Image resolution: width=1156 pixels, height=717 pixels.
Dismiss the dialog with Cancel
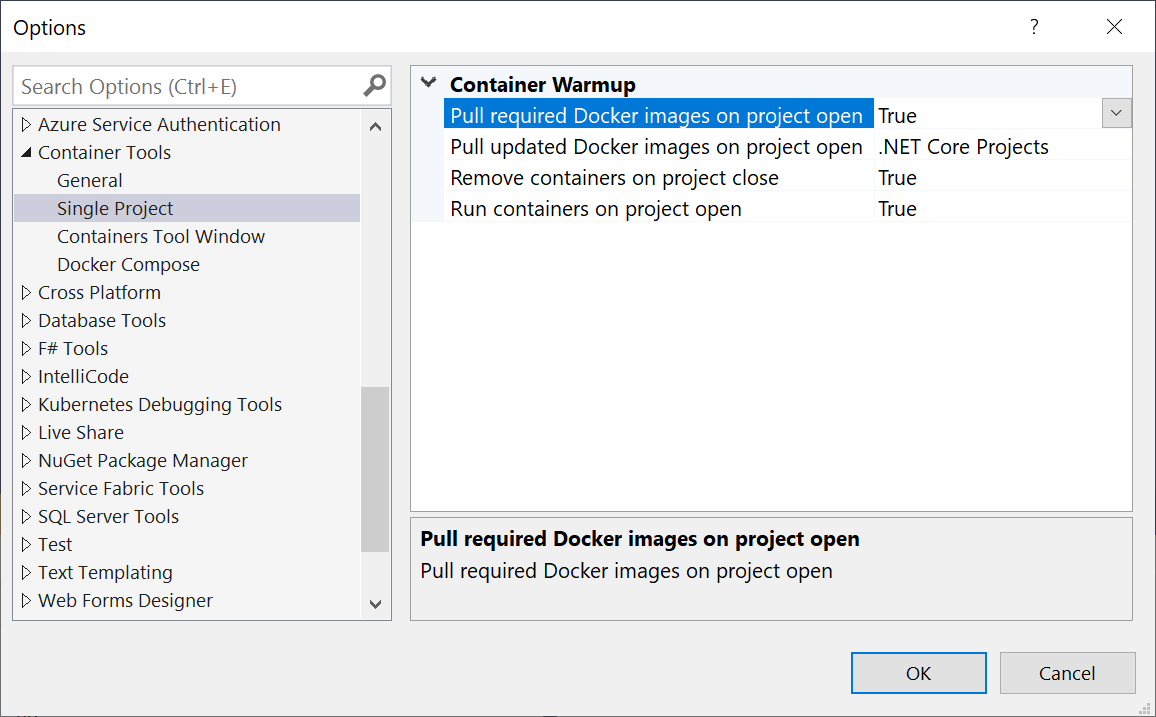1067,673
